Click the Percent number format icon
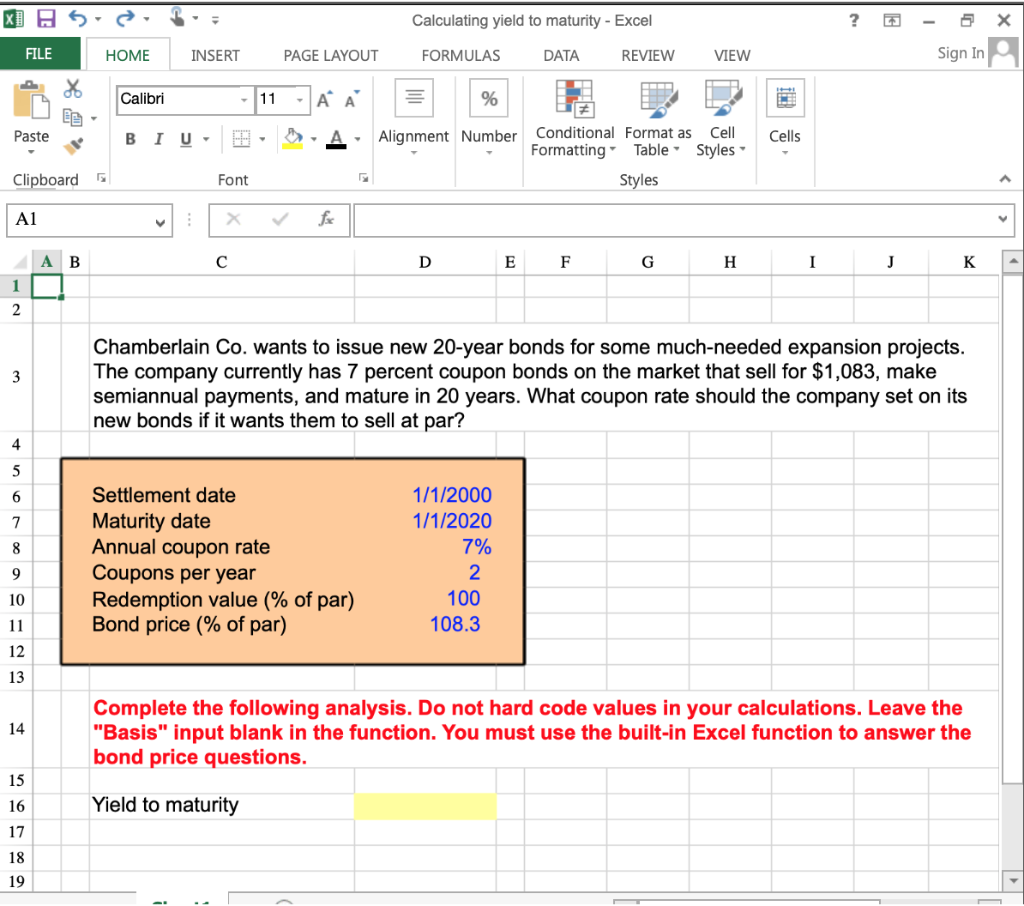Screen dimensions: 1024x906 coord(489,97)
